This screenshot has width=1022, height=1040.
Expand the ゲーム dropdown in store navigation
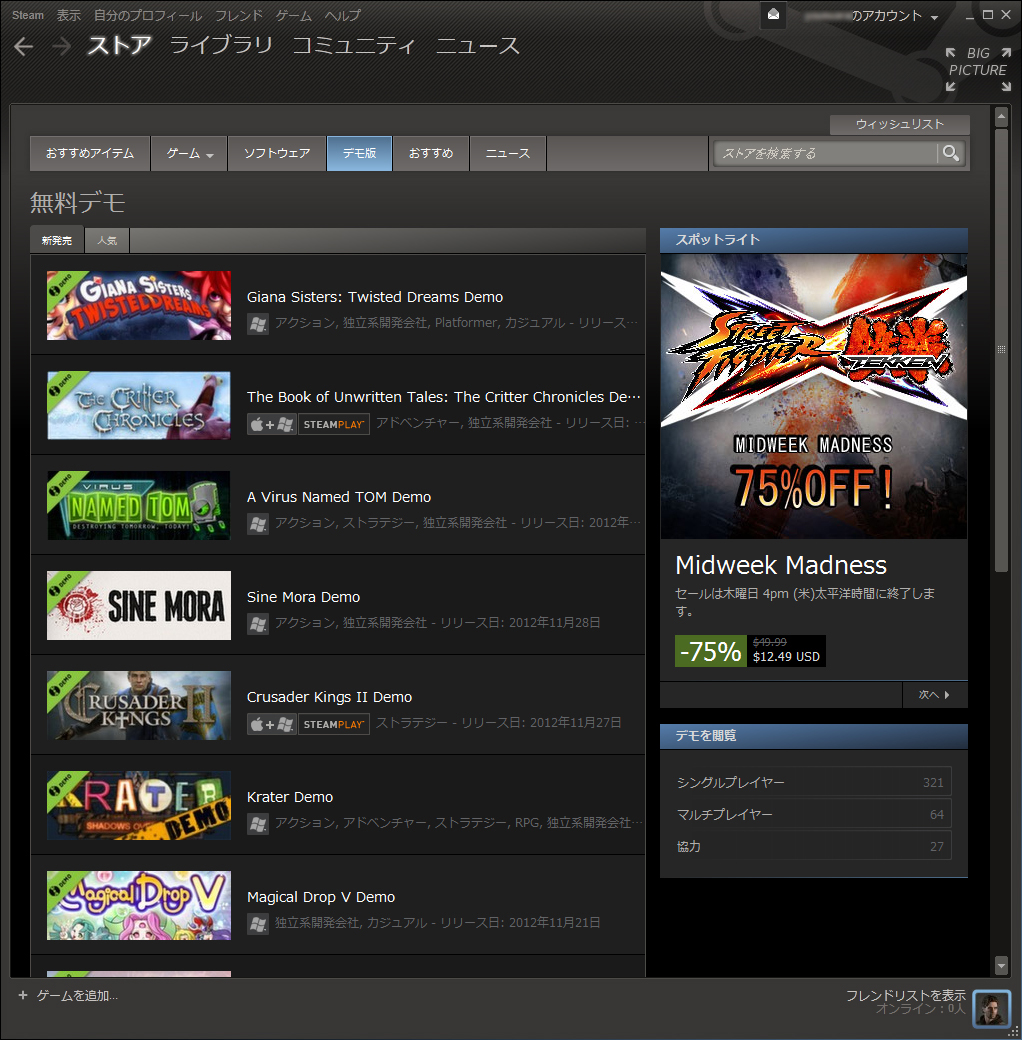(x=189, y=153)
